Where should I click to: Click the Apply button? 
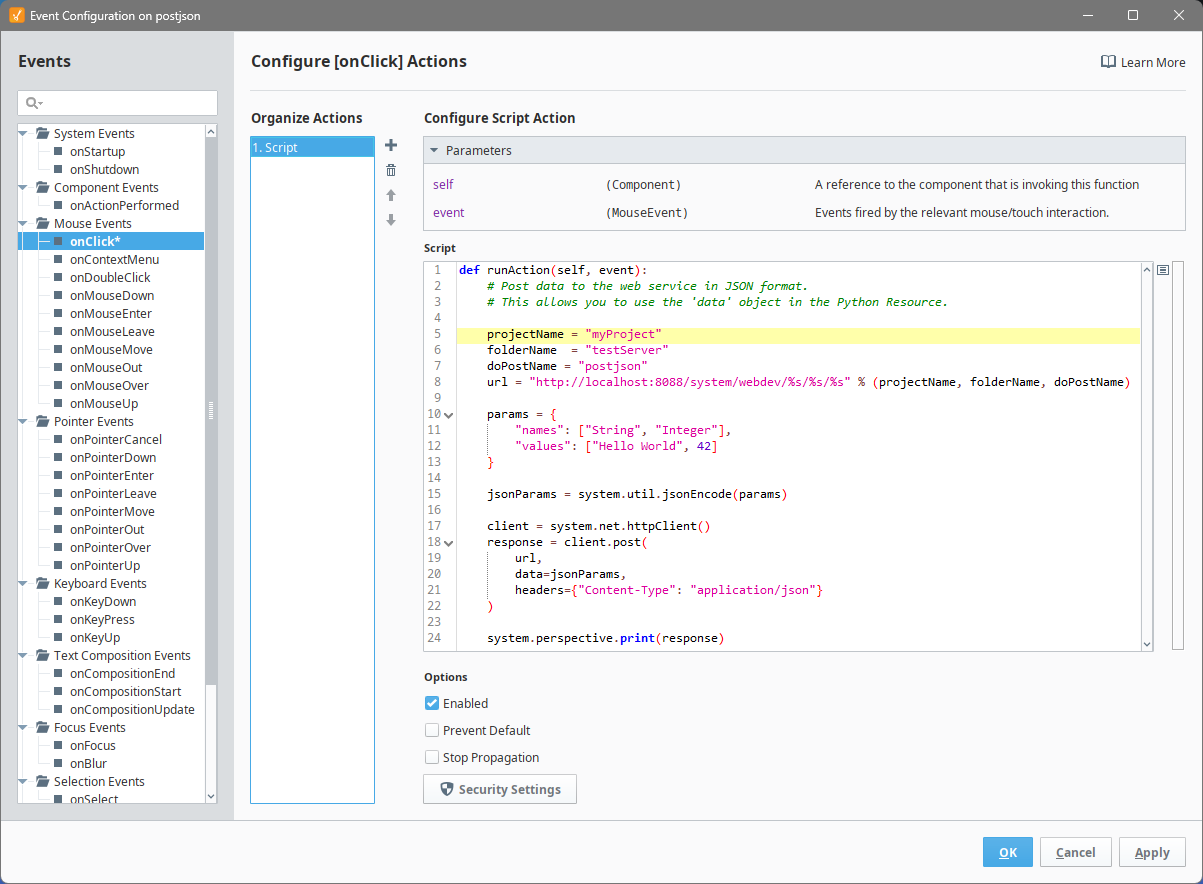pos(1151,852)
